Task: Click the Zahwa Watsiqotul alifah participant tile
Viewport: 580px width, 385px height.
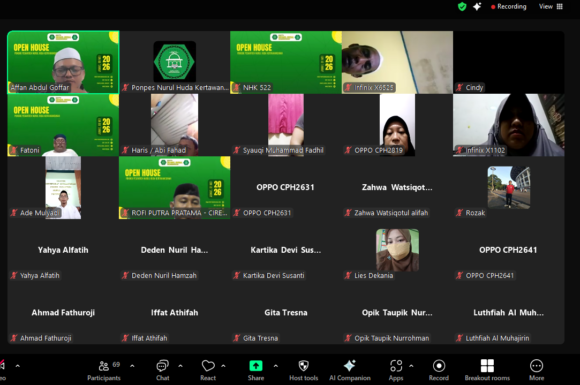Action: [397, 188]
